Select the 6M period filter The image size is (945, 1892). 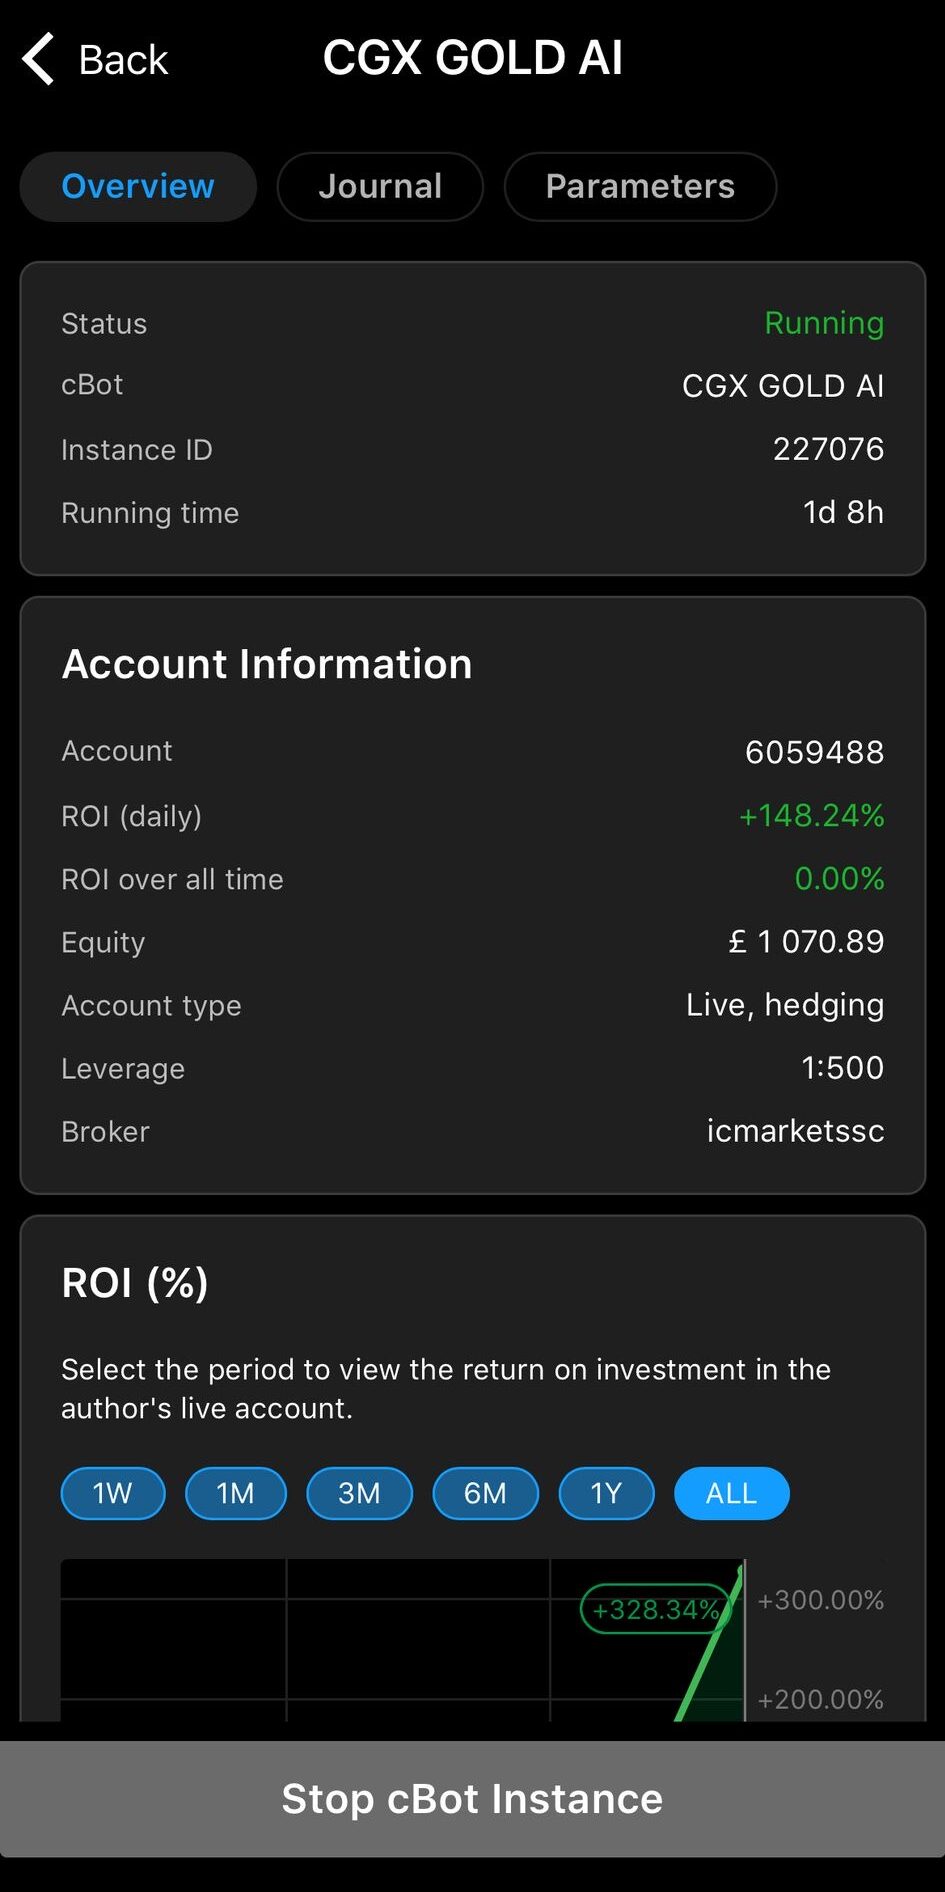[x=485, y=1493]
